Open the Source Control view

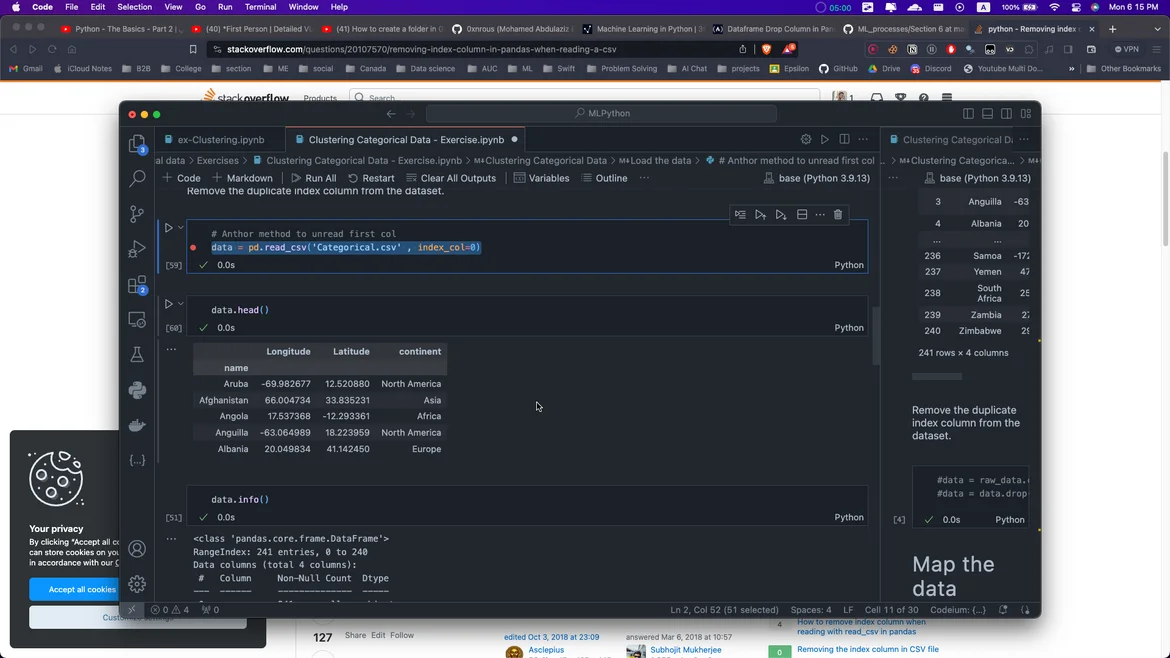(137, 214)
